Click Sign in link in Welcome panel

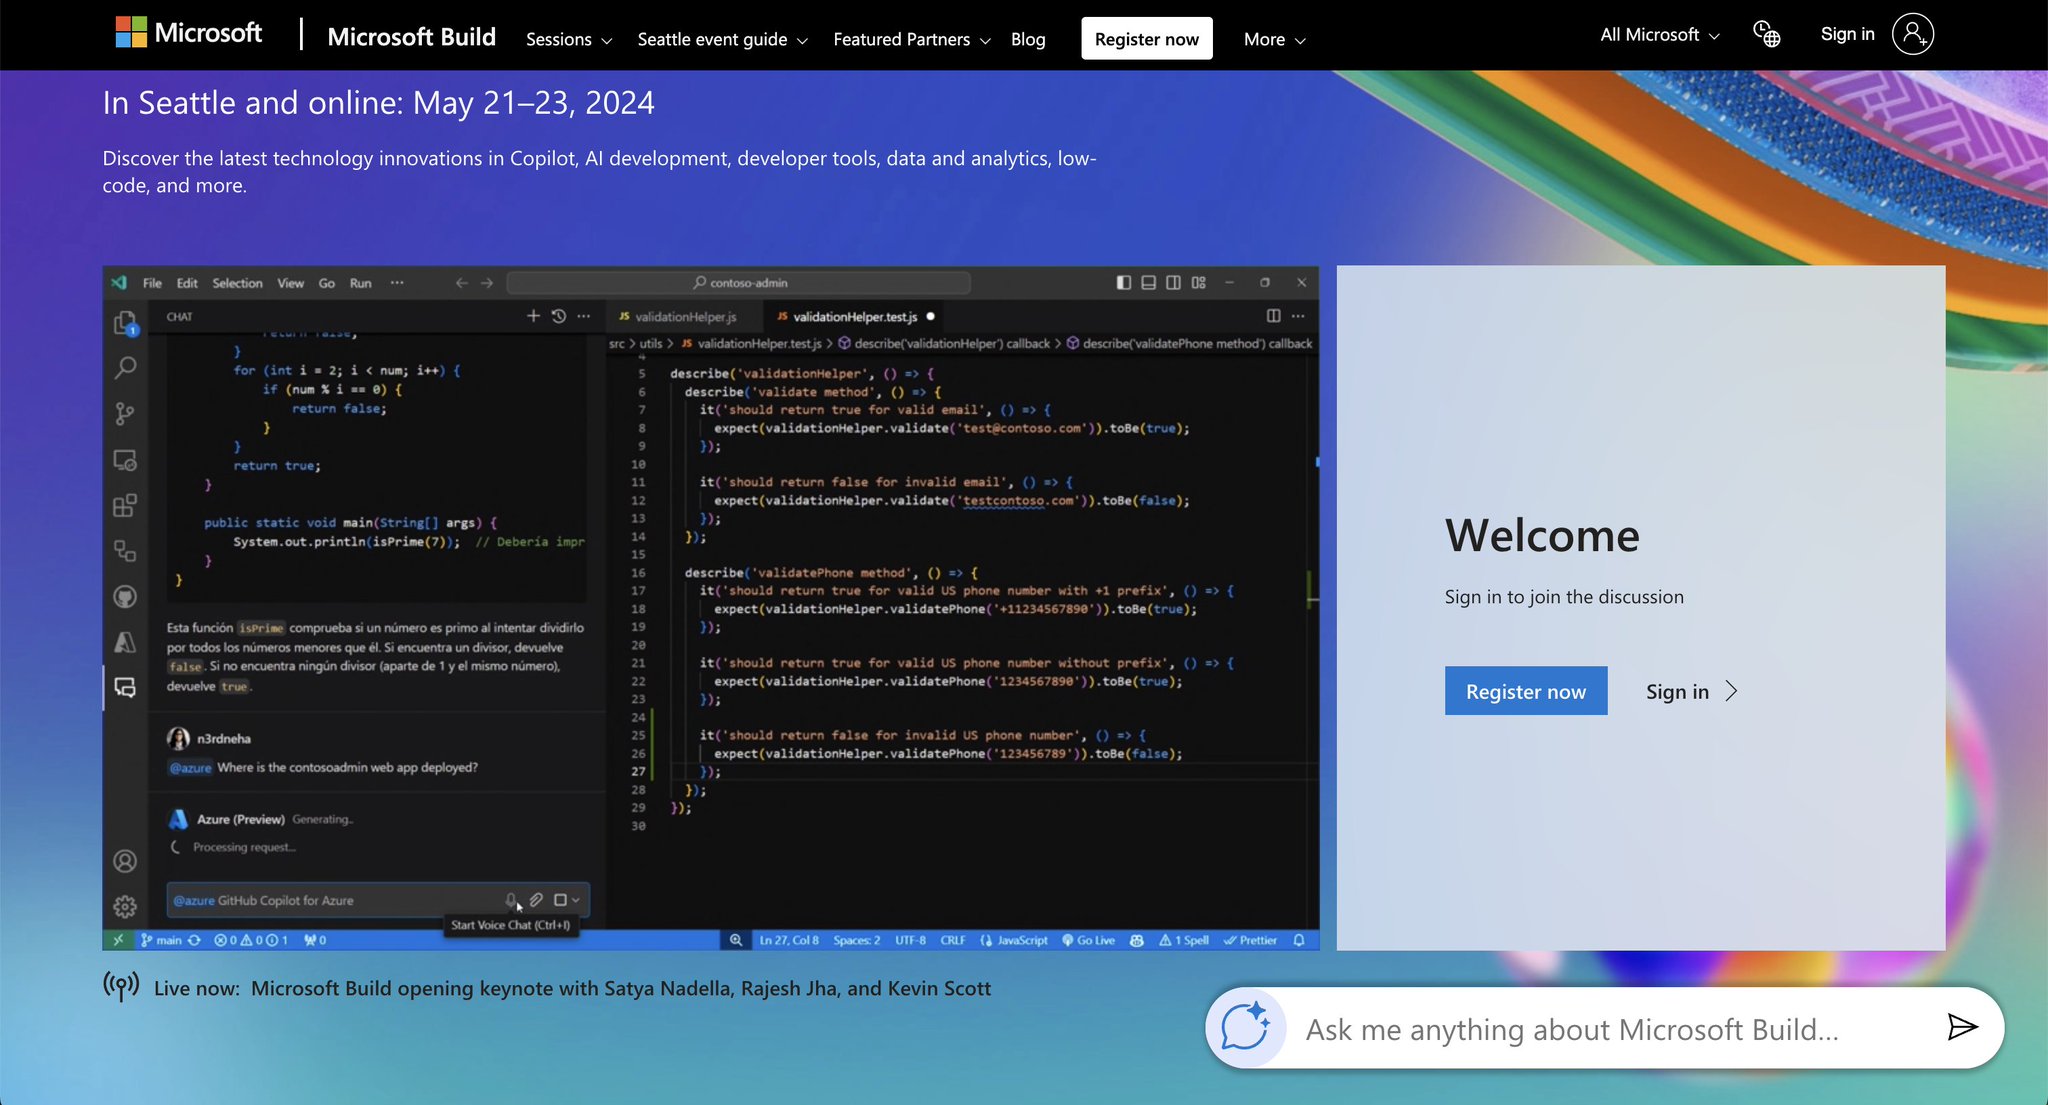coord(1692,691)
